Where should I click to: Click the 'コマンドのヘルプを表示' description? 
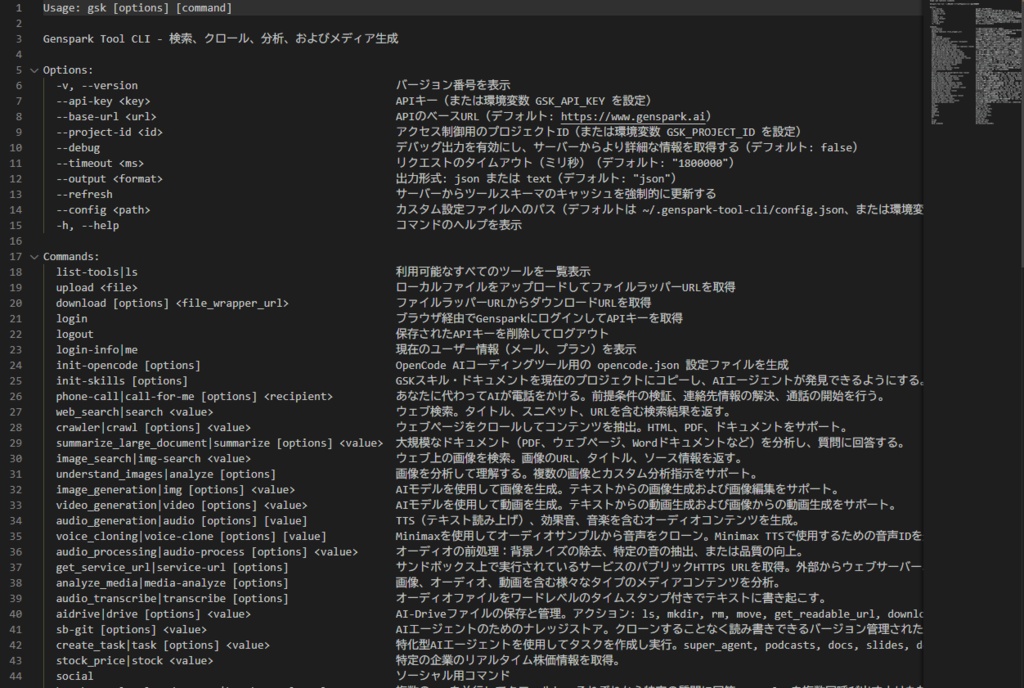[x=458, y=225]
